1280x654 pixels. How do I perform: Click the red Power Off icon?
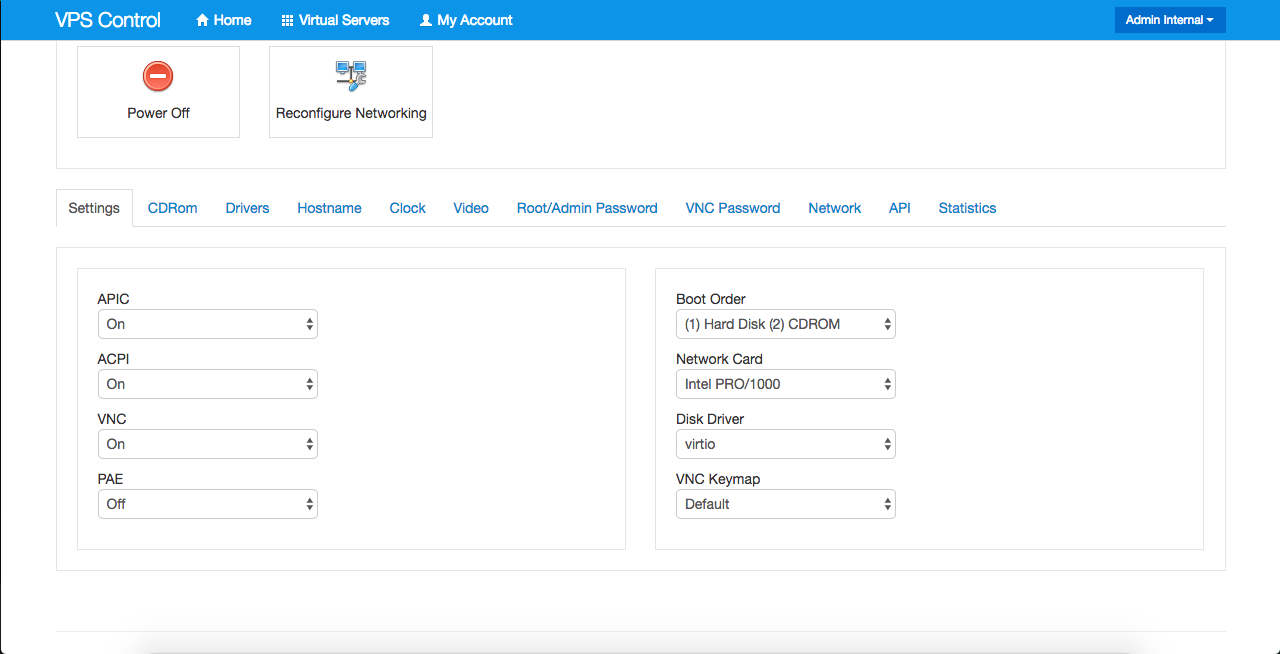tap(158, 76)
